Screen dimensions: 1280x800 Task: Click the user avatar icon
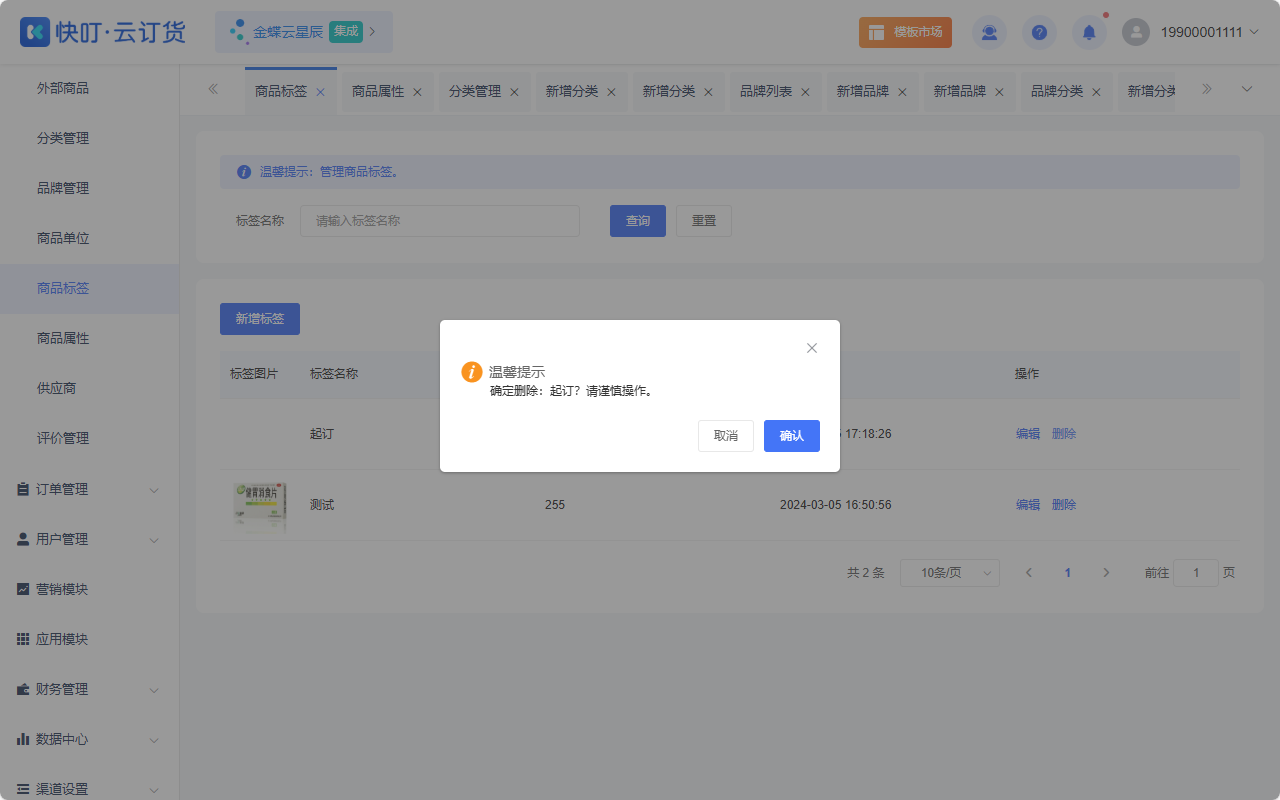(x=1136, y=32)
